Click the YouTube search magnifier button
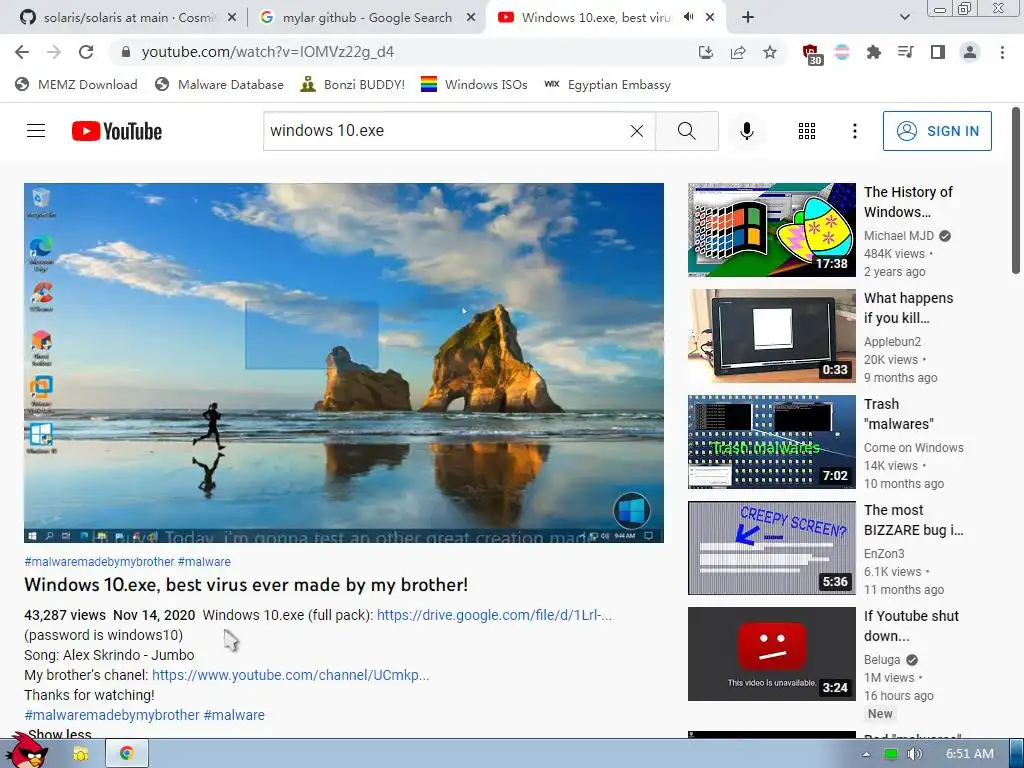1024x768 pixels. click(x=686, y=131)
